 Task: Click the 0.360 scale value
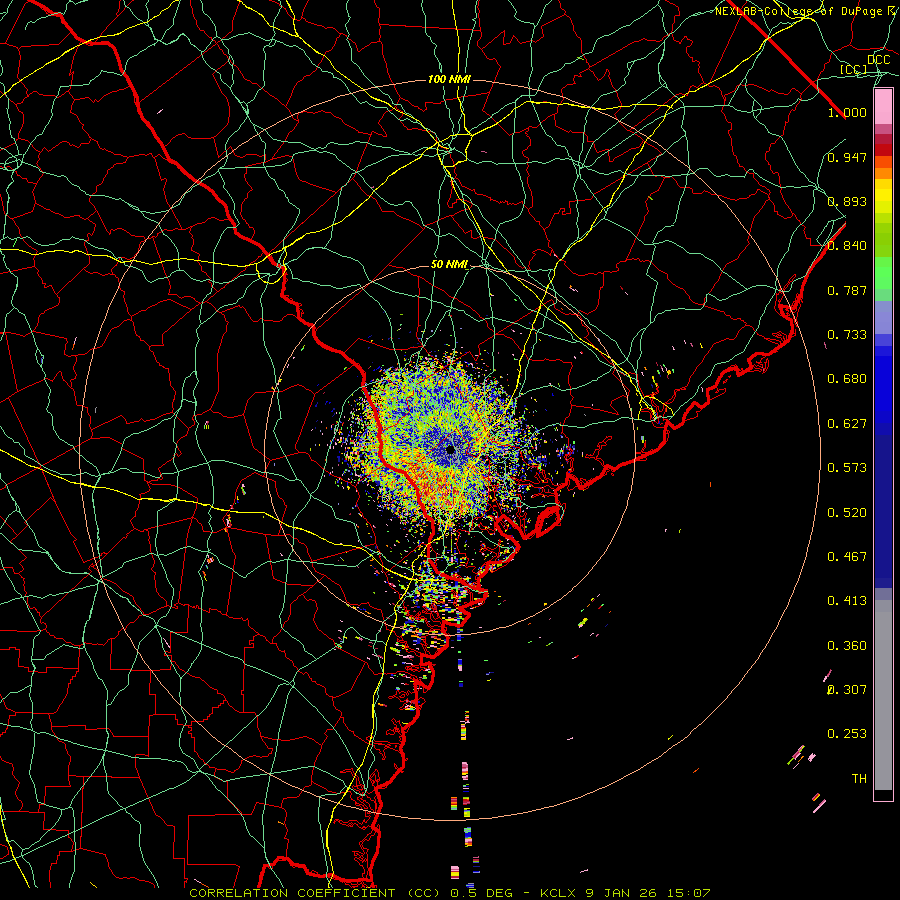847,646
